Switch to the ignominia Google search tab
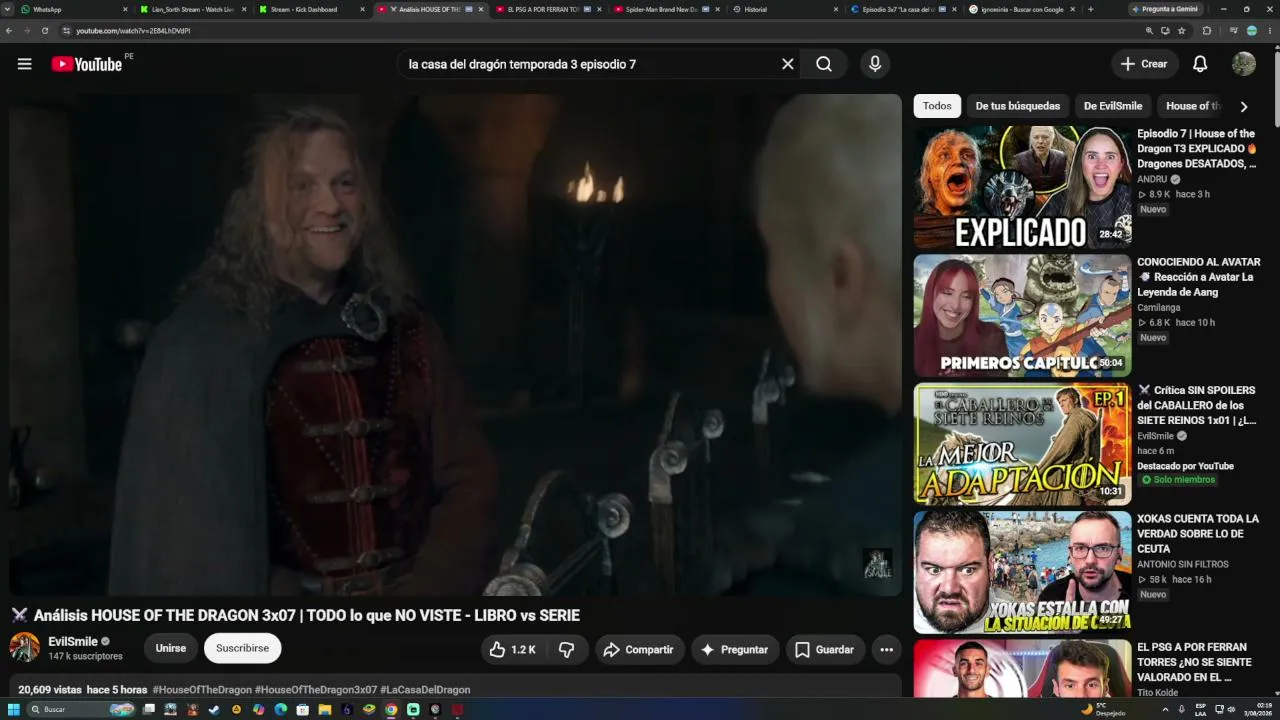Viewport: 1280px width, 720px height. [1020, 9]
